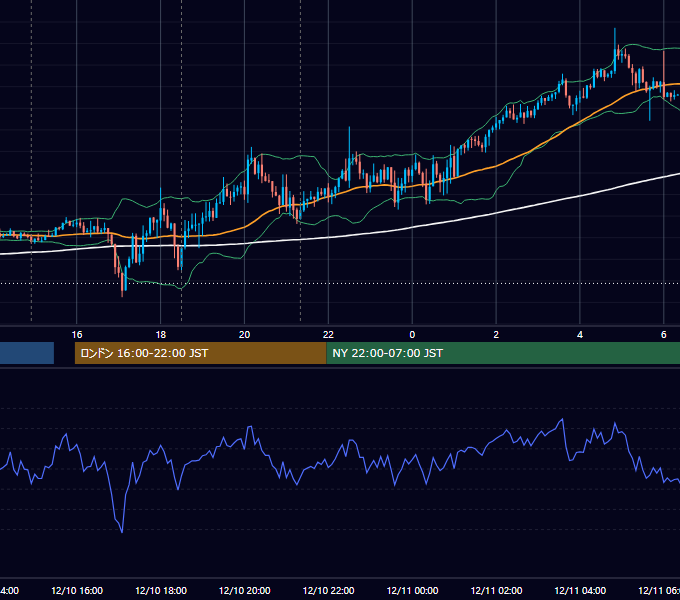680x600 pixels.
Task: Click the 16 hour label on upper axis
Action: click(x=77, y=335)
